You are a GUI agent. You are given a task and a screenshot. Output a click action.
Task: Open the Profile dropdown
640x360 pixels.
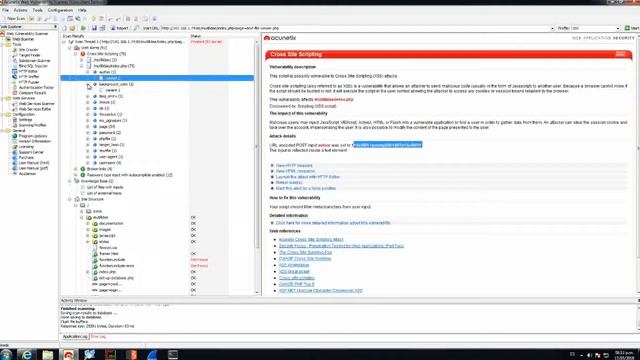coord(618,28)
